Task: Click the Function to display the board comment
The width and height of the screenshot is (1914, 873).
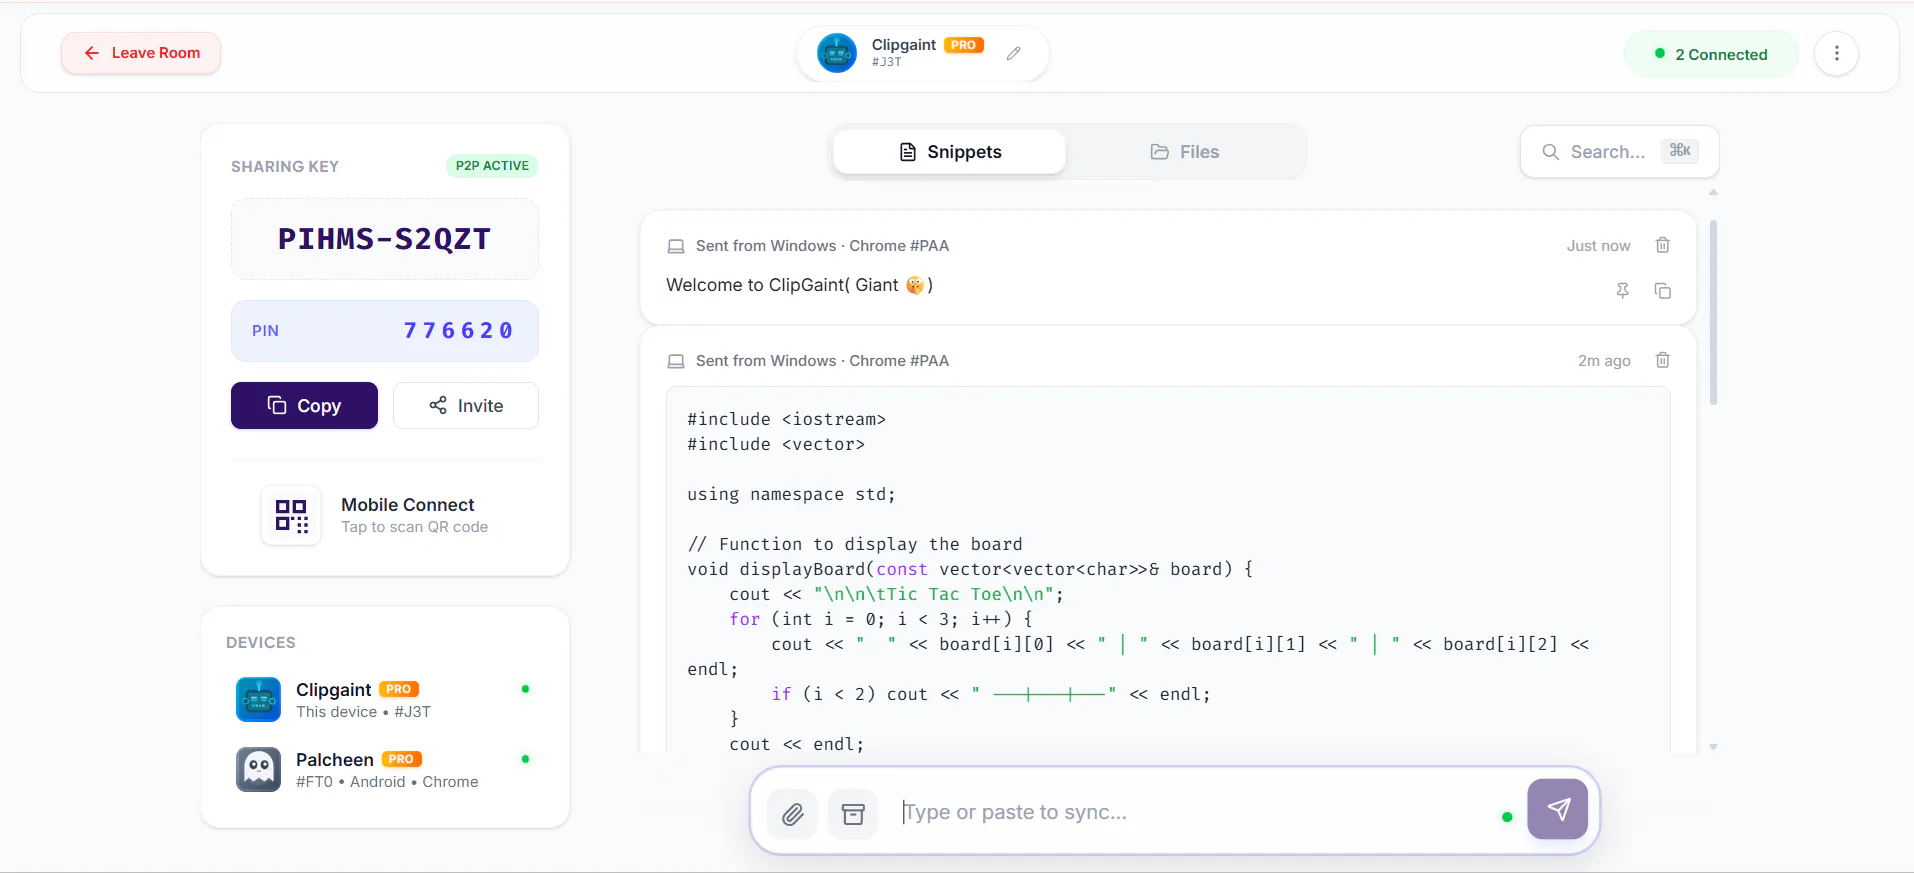Action: pos(855,544)
